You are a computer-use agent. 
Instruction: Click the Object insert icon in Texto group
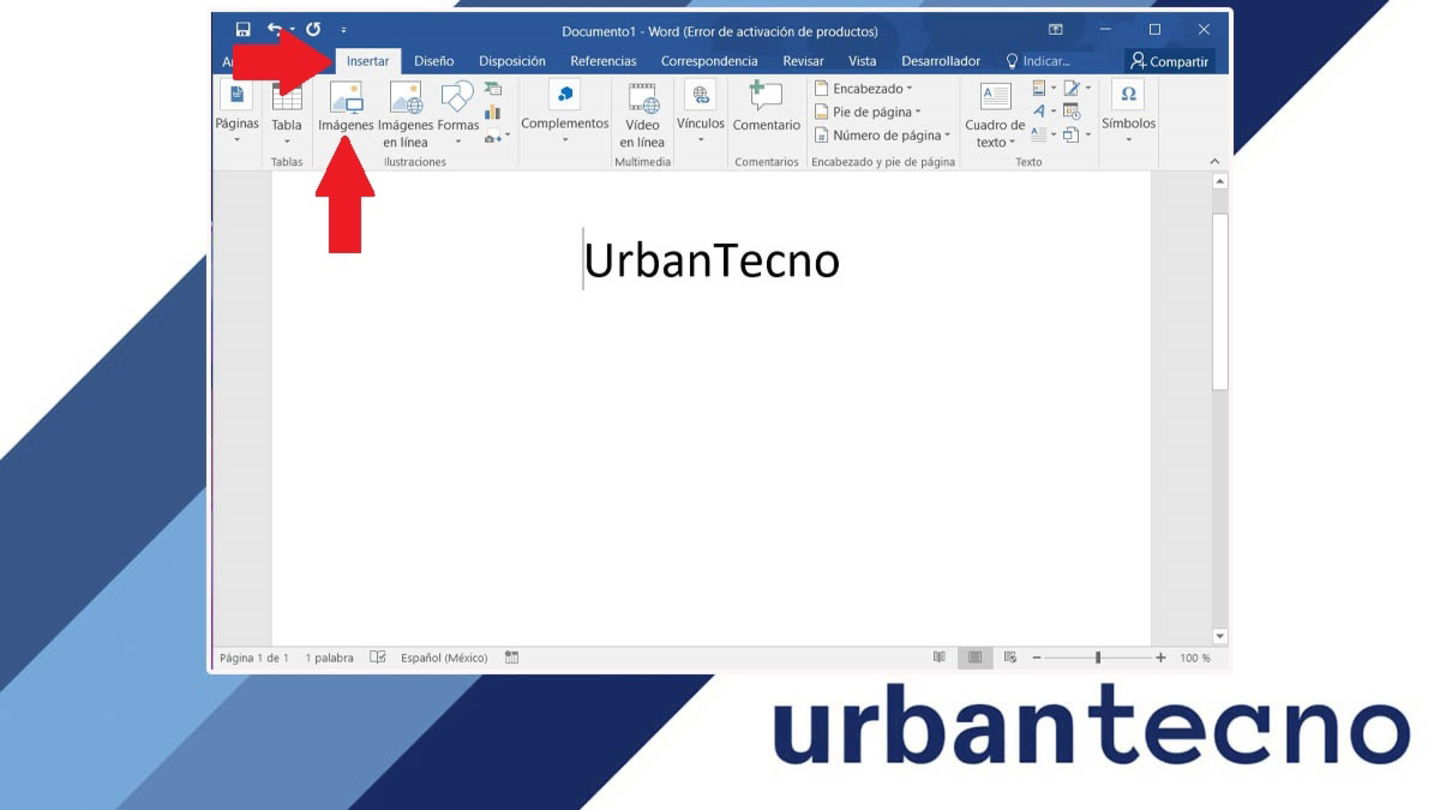[1077, 134]
